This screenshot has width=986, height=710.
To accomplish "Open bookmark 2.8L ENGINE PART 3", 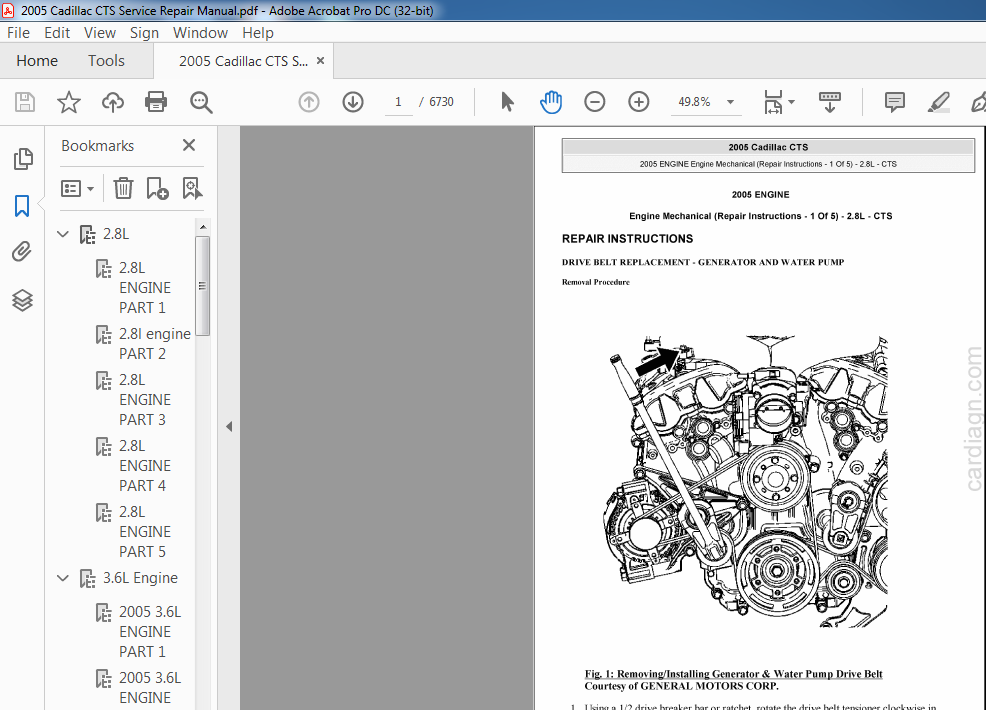I will (x=145, y=399).
